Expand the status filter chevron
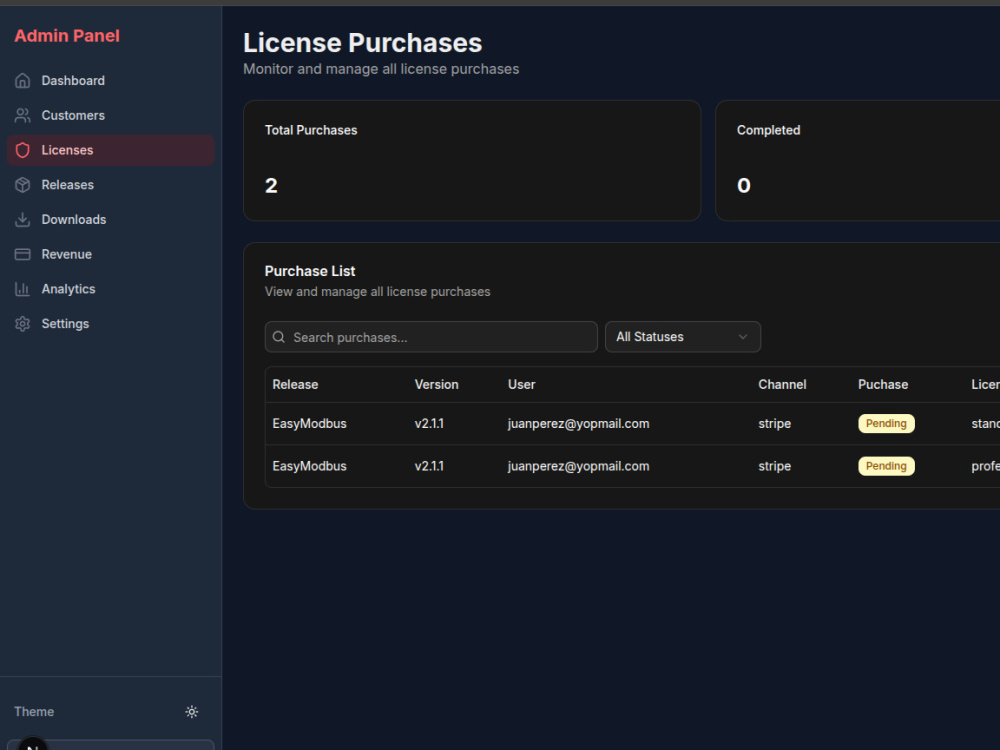This screenshot has width=1000, height=750. click(x=743, y=337)
